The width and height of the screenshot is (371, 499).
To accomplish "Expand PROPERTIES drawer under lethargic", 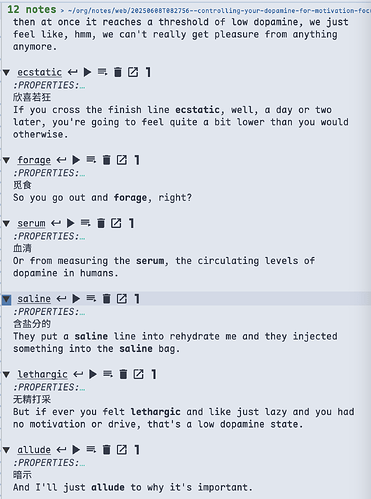I will click(x=49, y=387).
